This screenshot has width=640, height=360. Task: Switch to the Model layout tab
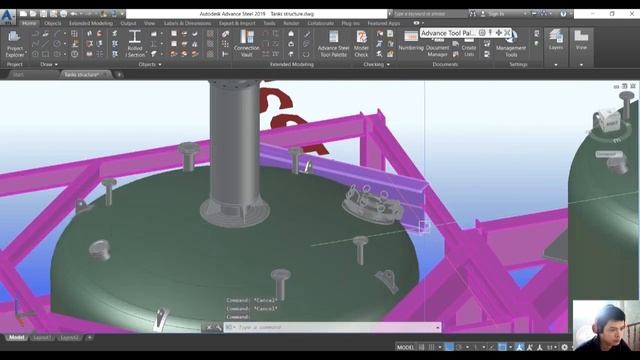click(16, 338)
